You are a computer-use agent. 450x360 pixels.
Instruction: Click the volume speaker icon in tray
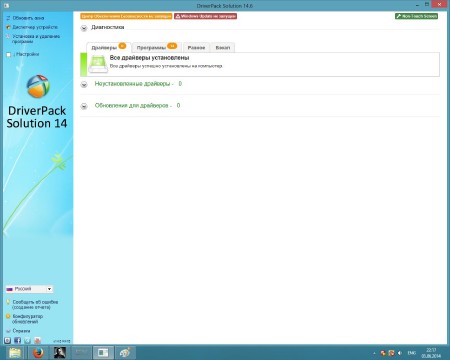point(400,353)
